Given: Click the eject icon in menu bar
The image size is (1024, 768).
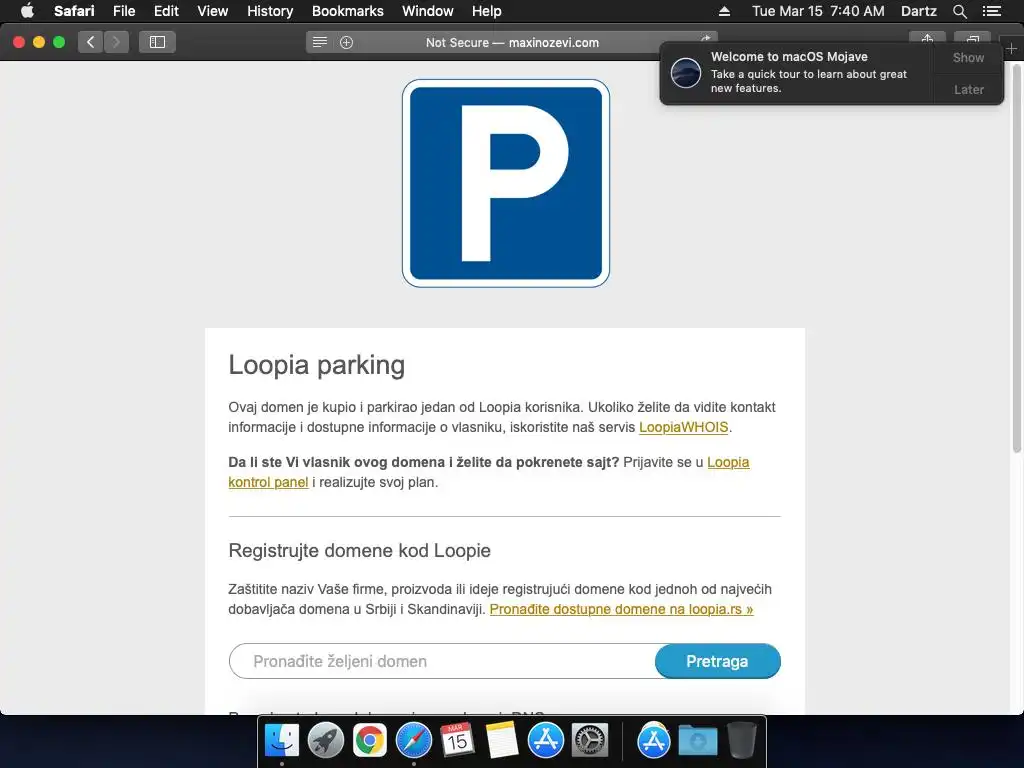Looking at the screenshot, I should 724,11.
